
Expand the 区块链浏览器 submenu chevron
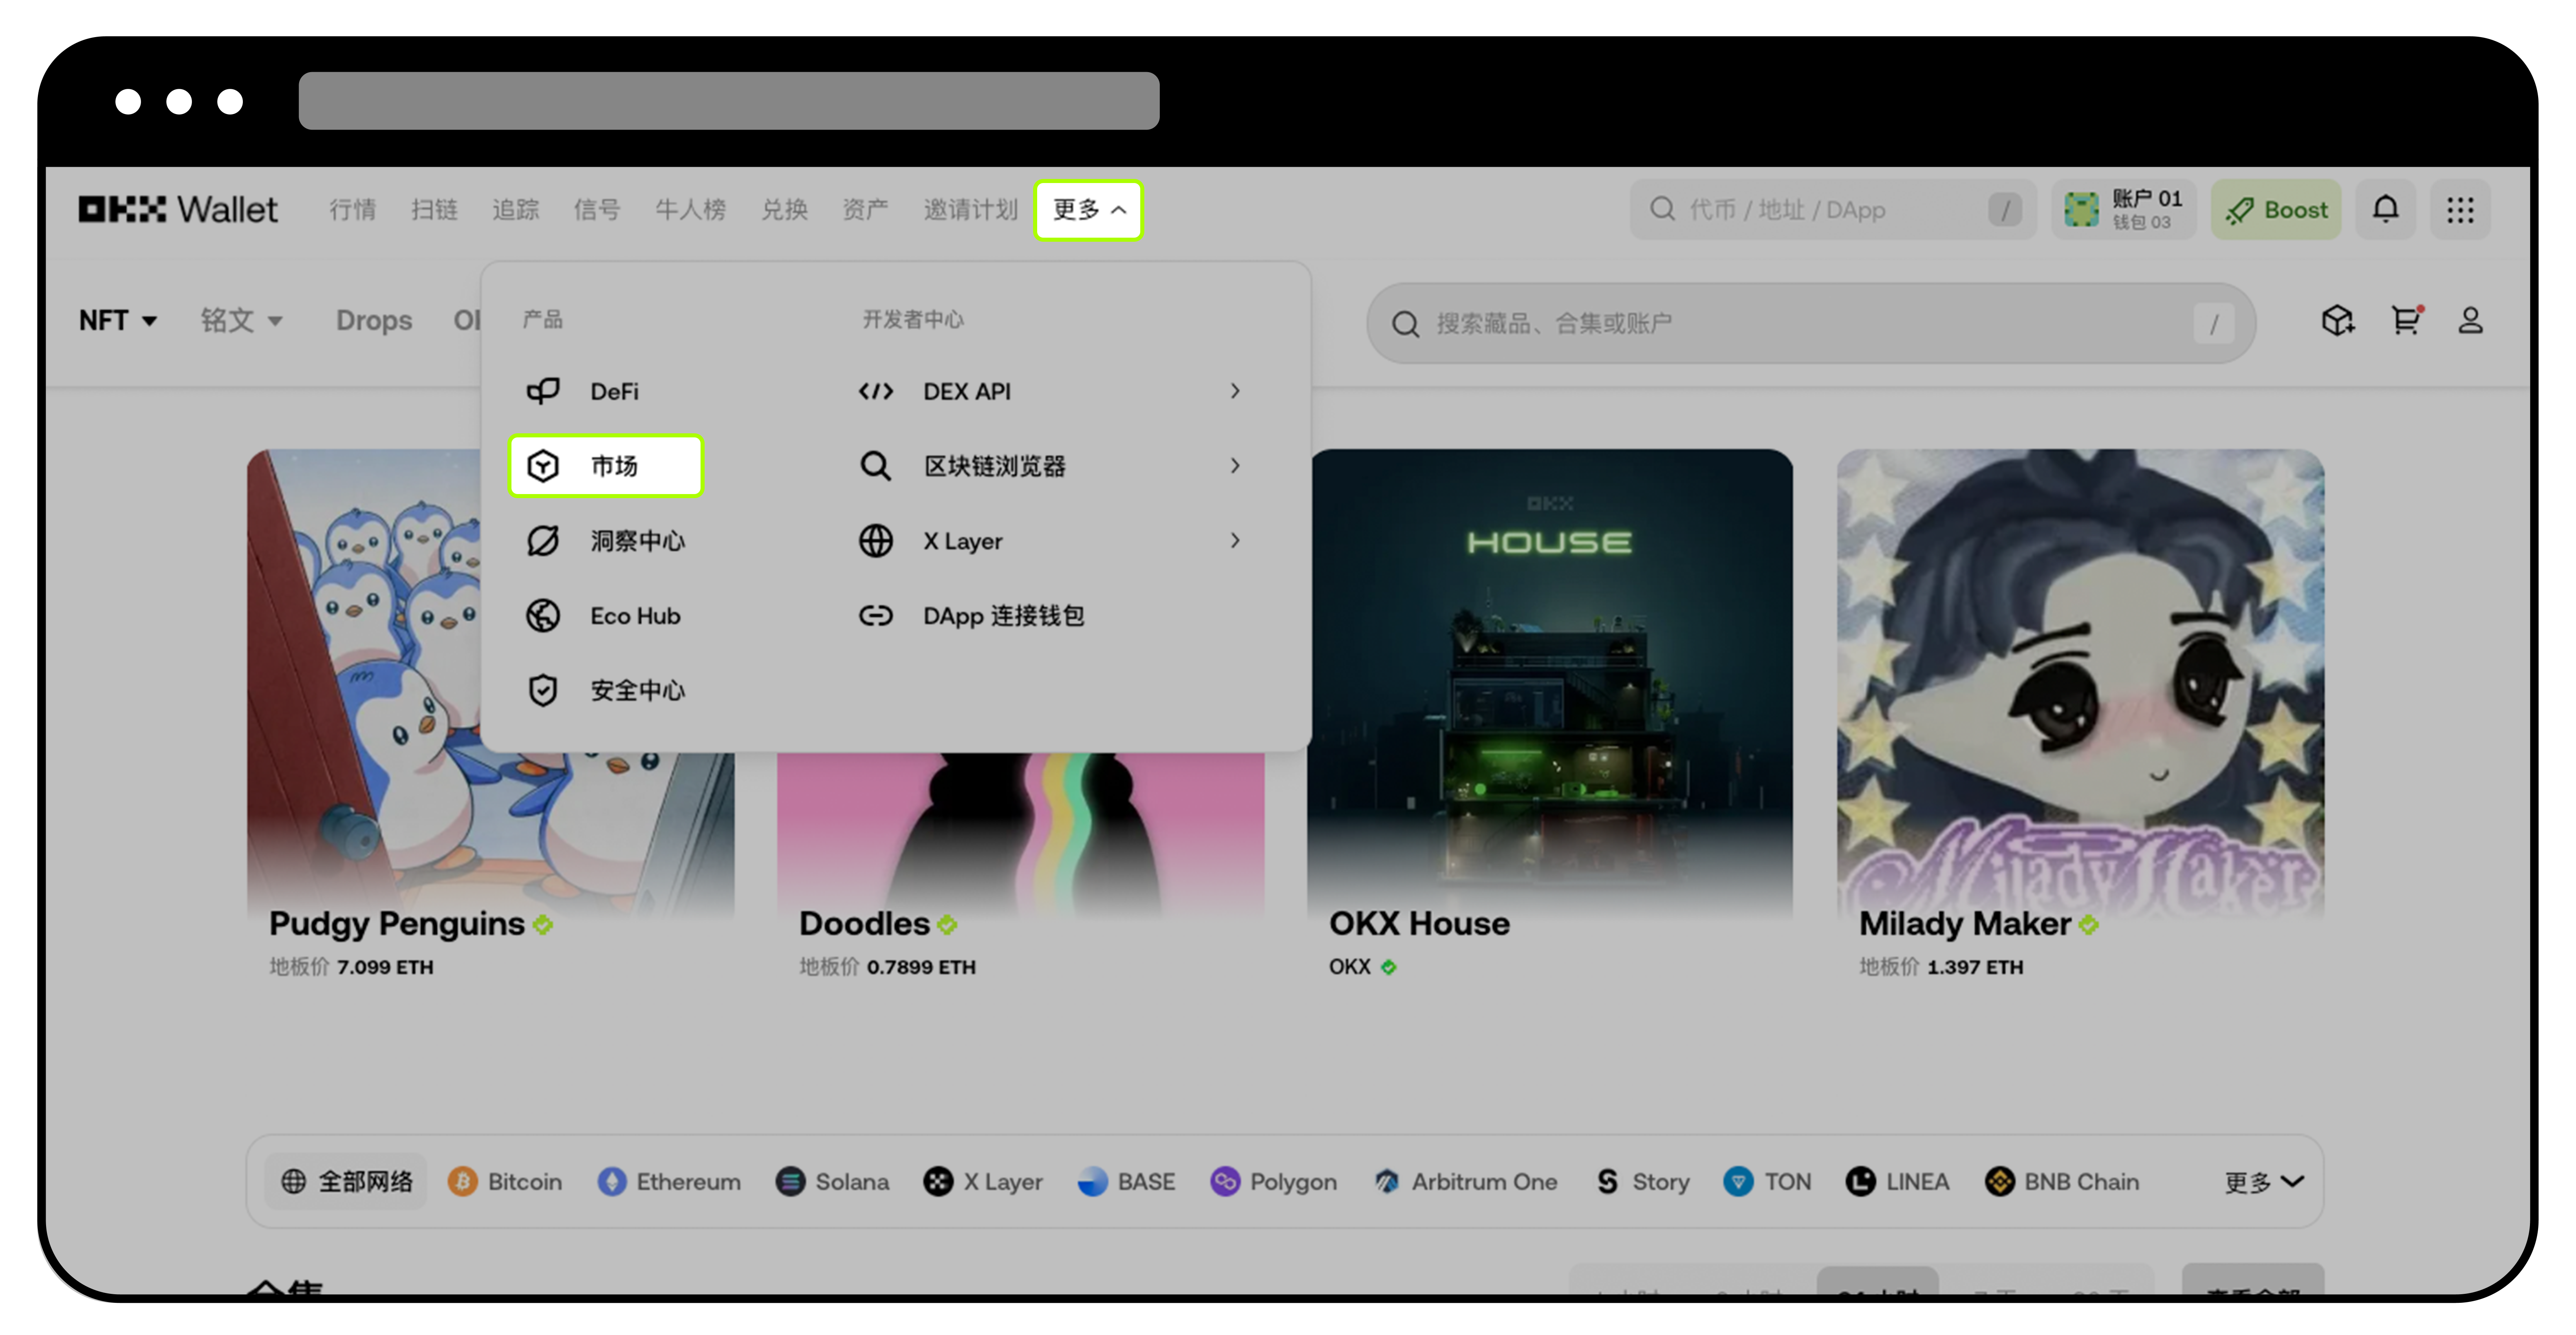[x=1235, y=466]
